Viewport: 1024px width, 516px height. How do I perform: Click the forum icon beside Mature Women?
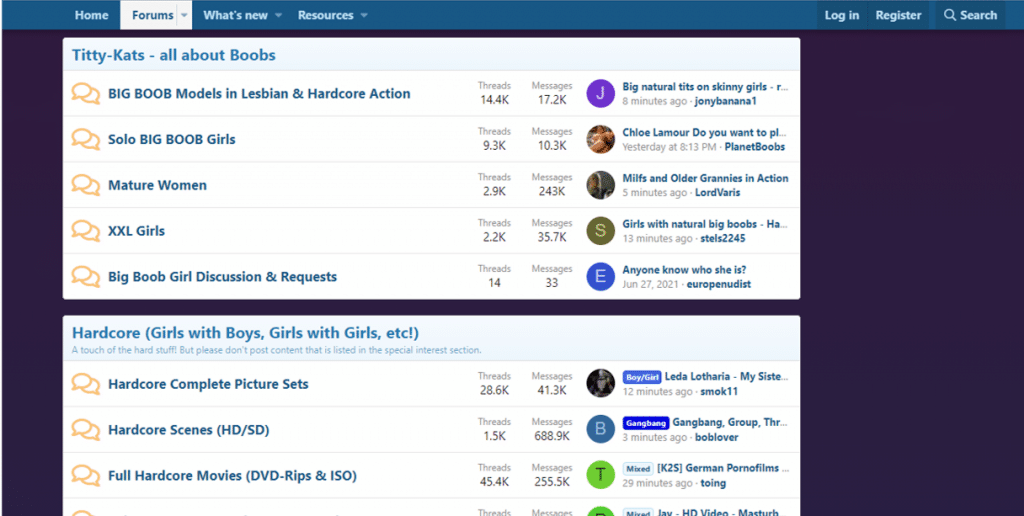coord(86,185)
